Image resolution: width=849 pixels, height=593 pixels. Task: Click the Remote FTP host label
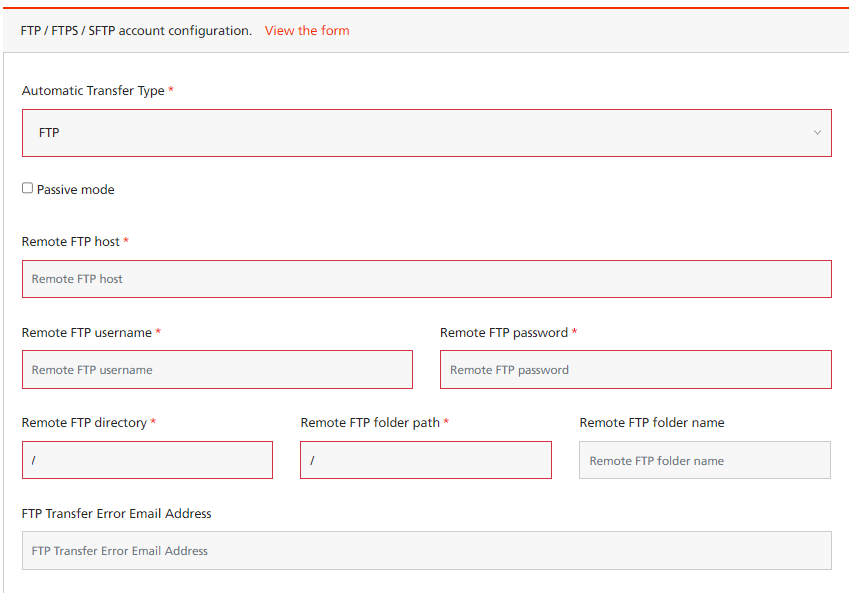(70, 242)
